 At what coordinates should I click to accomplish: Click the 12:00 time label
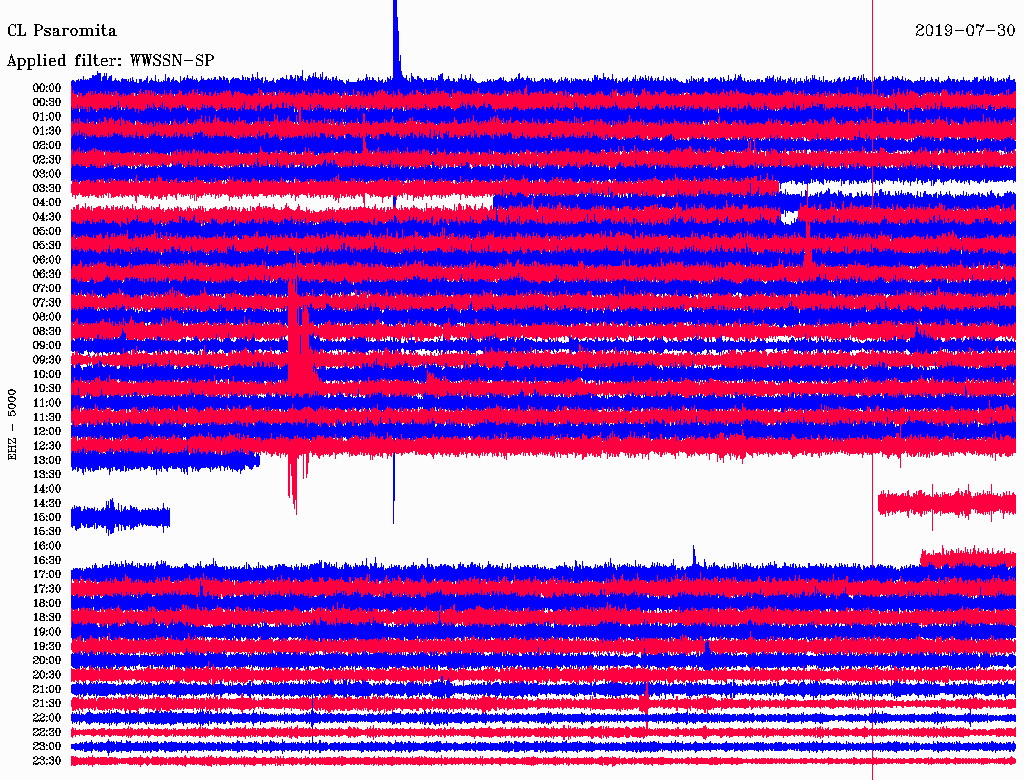(x=47, y=431)
